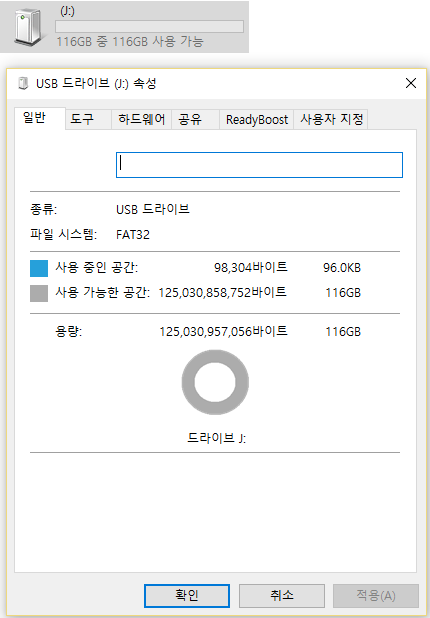This screenshot has width=430, height=618.
Task: Click the drive usage donut chart
Action: pos(215,382)
